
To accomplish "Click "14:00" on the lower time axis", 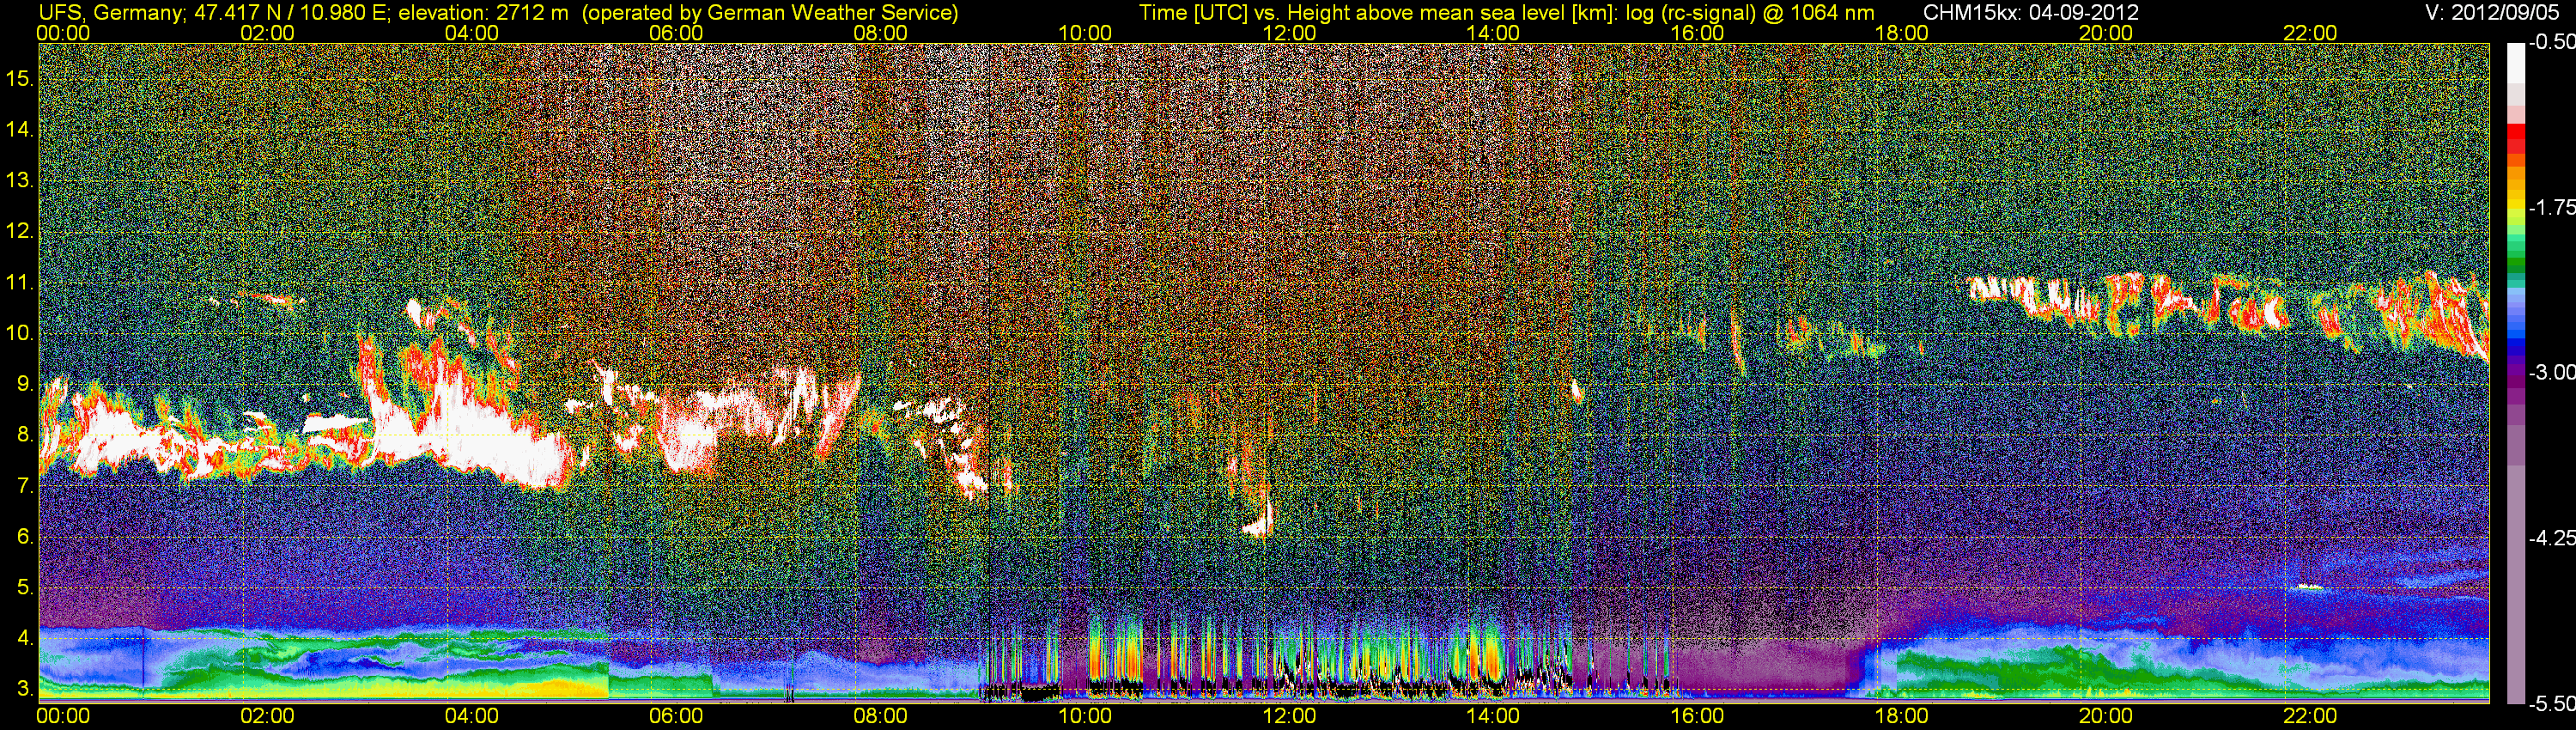I will 1493,716.
